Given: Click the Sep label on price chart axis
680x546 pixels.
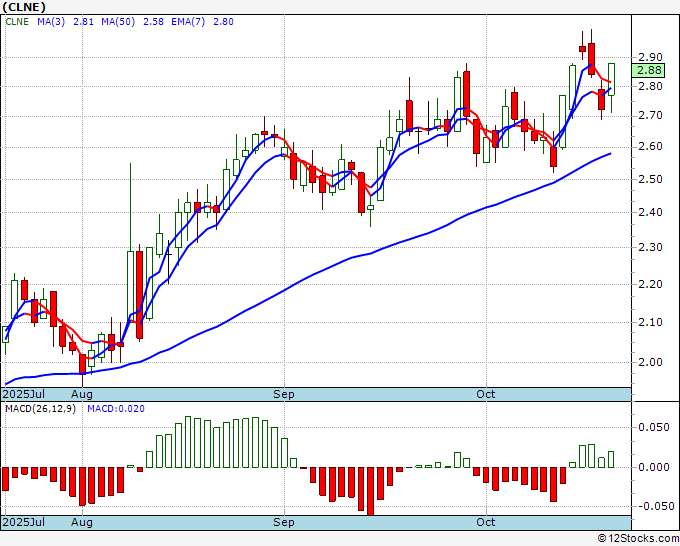Looking at the screenshot, I should click(284, 394).
